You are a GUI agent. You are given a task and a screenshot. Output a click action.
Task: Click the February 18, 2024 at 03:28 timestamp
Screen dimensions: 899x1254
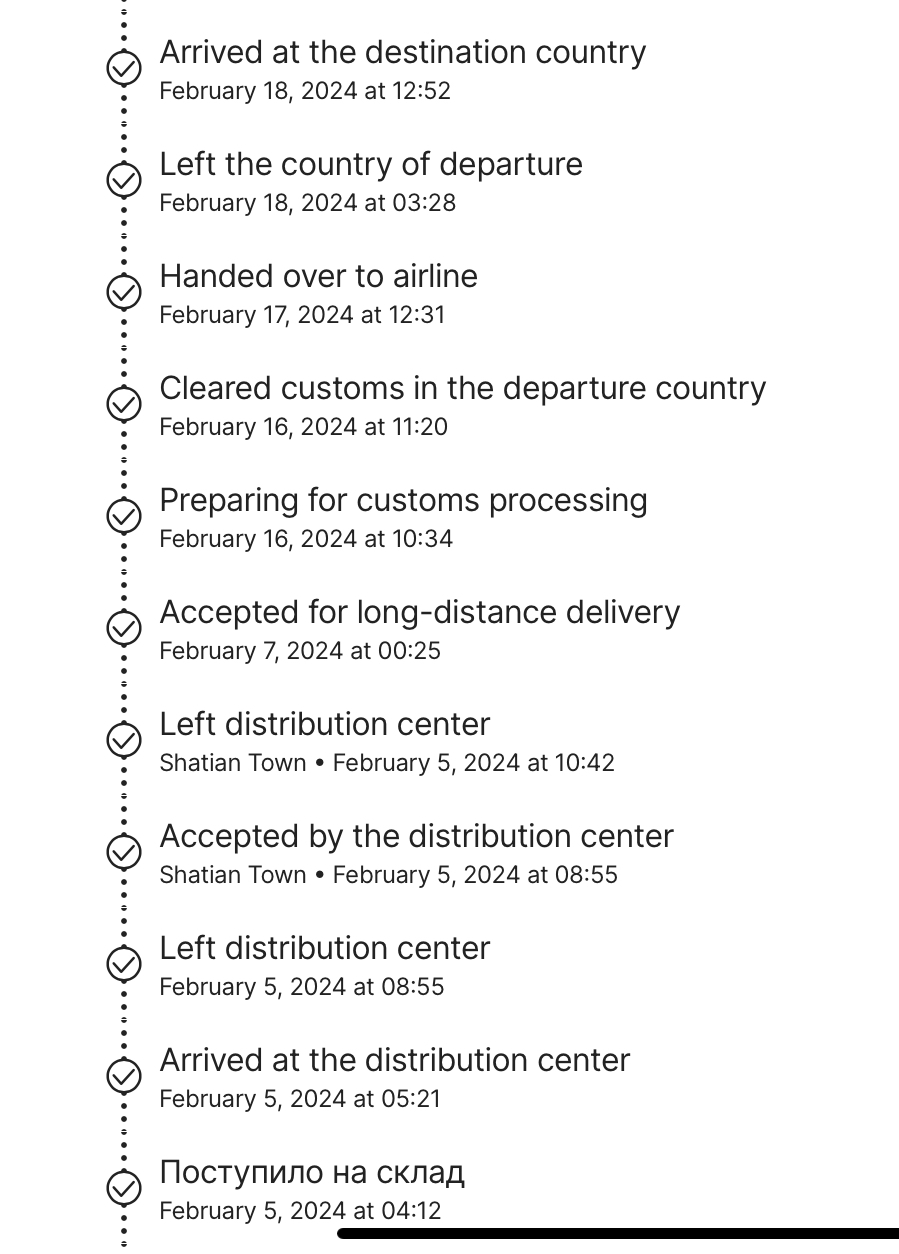click(308, 203)
